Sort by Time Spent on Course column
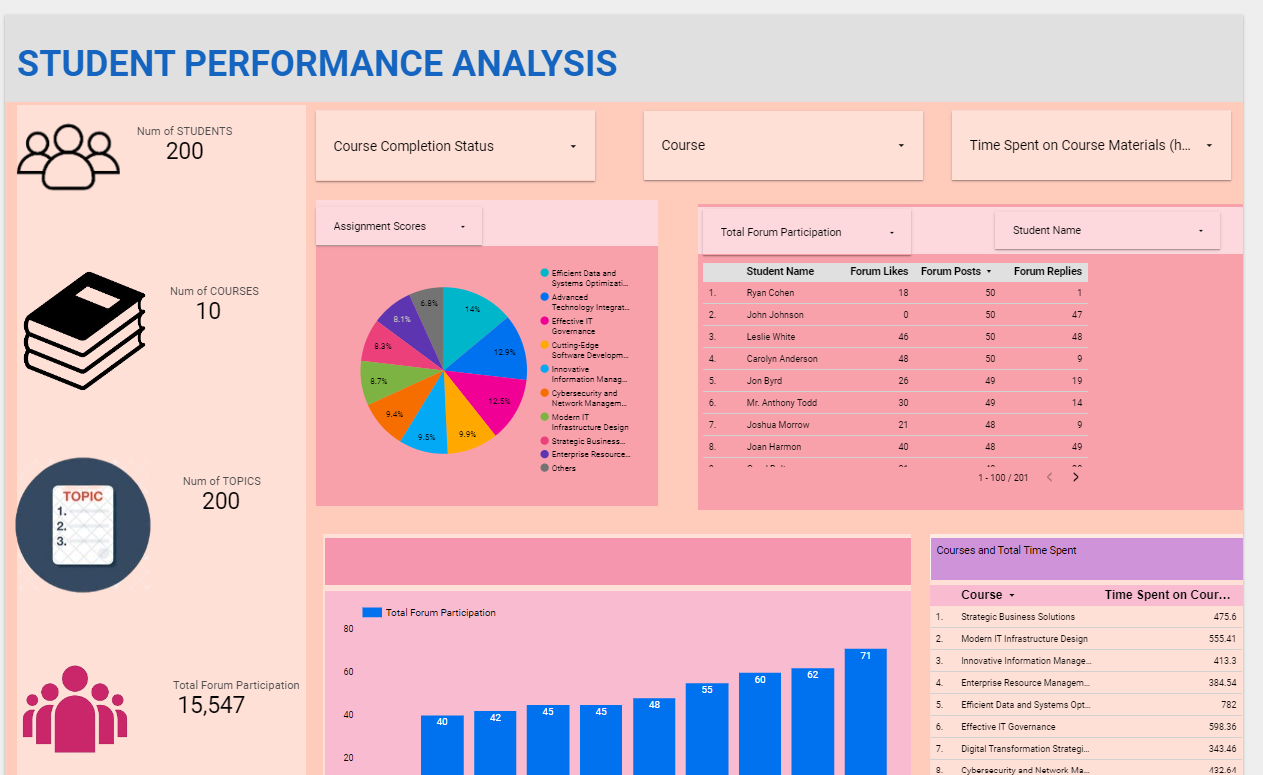This screenshot has width=1263, height=775. pyautogui.click(x=1168, y=594)
